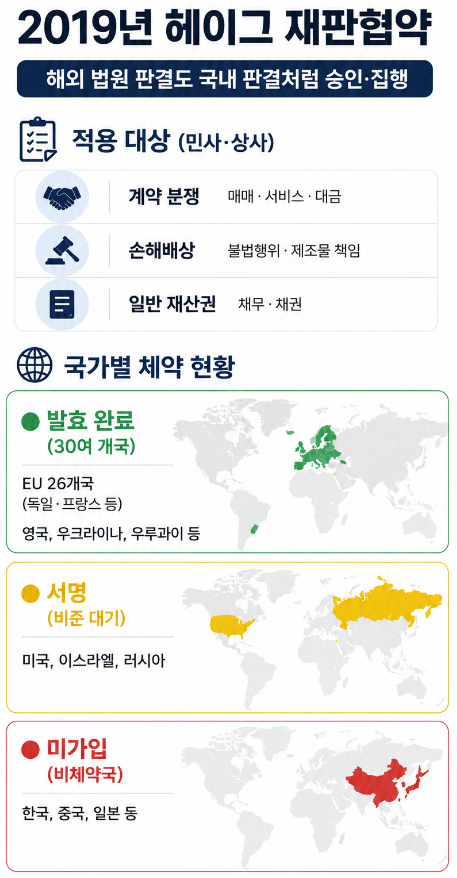Click the text (독일·프랑스 등)

click(72, 503)
